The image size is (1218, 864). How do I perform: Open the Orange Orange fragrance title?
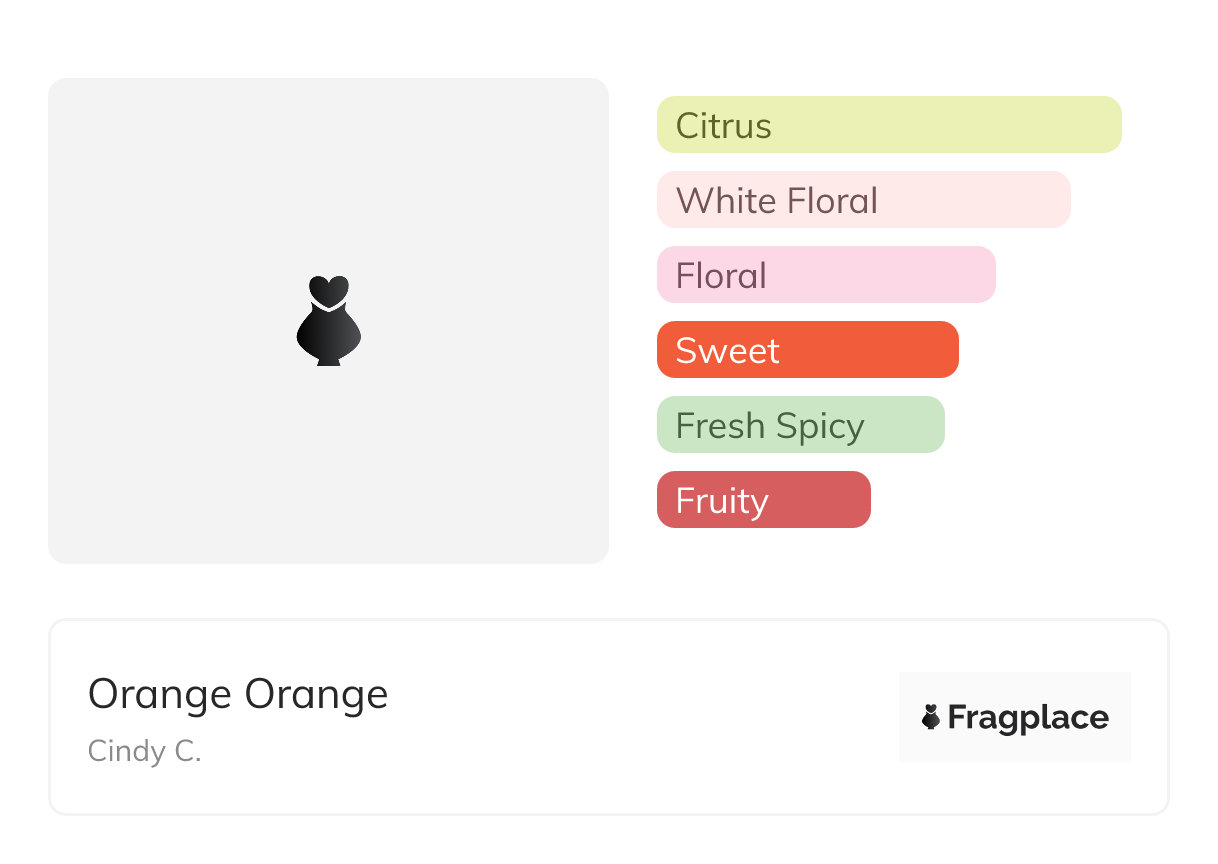[238, 694]
